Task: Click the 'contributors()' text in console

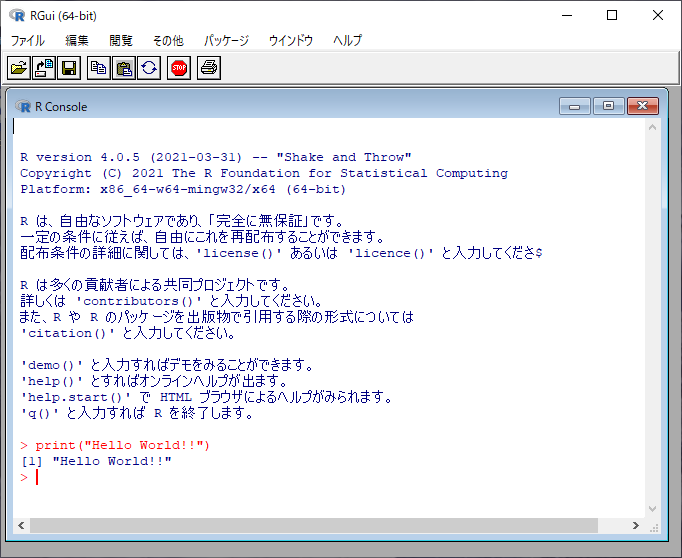Action: click(x=139, y=301)
